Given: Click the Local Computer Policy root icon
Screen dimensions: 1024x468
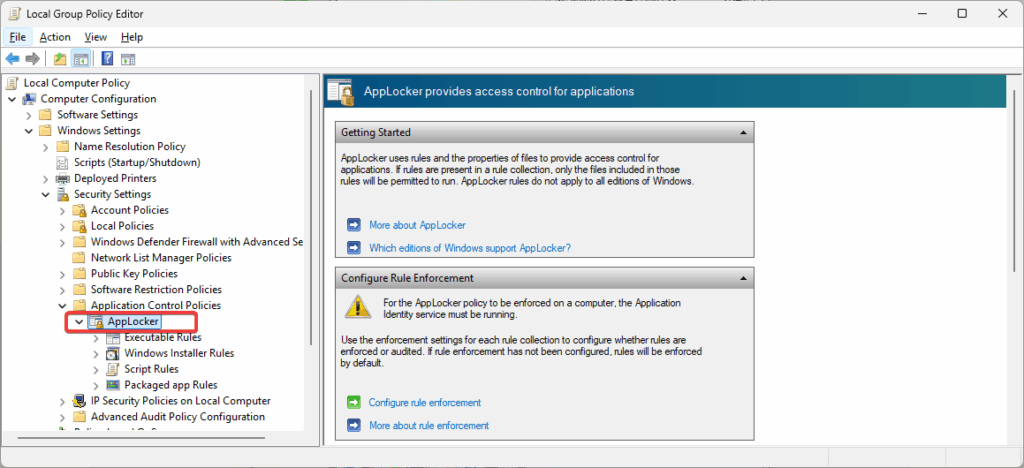Looking at the screenshot, I should click(x=12, y=83).
